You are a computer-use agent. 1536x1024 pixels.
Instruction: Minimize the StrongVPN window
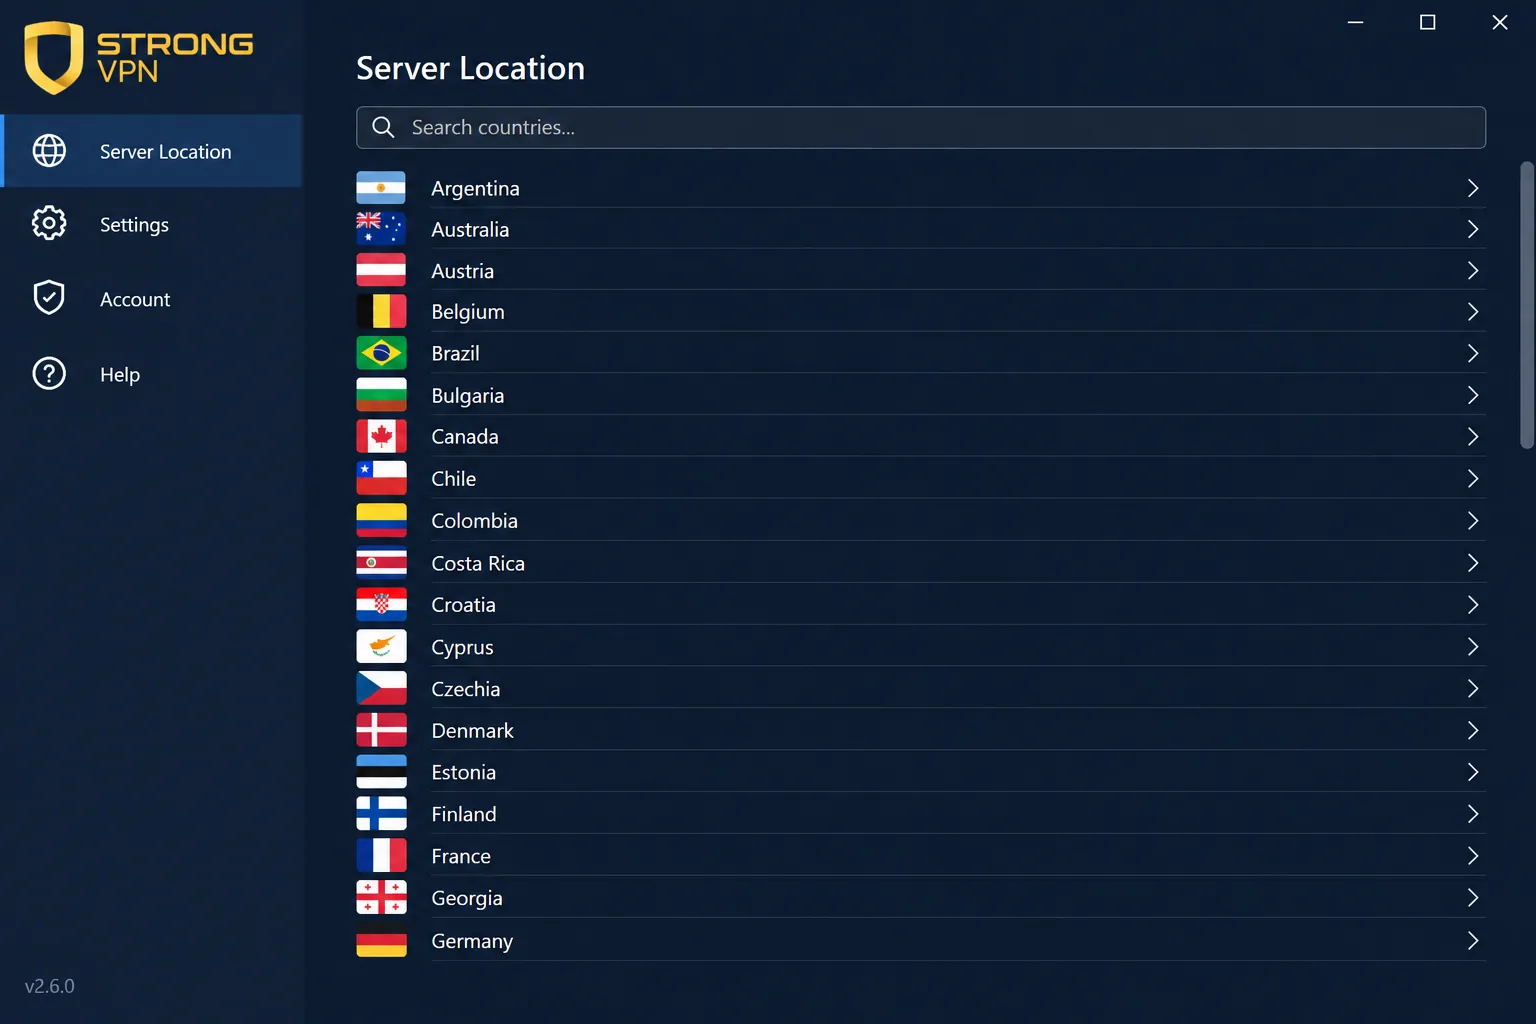(x=1355, y=22)
